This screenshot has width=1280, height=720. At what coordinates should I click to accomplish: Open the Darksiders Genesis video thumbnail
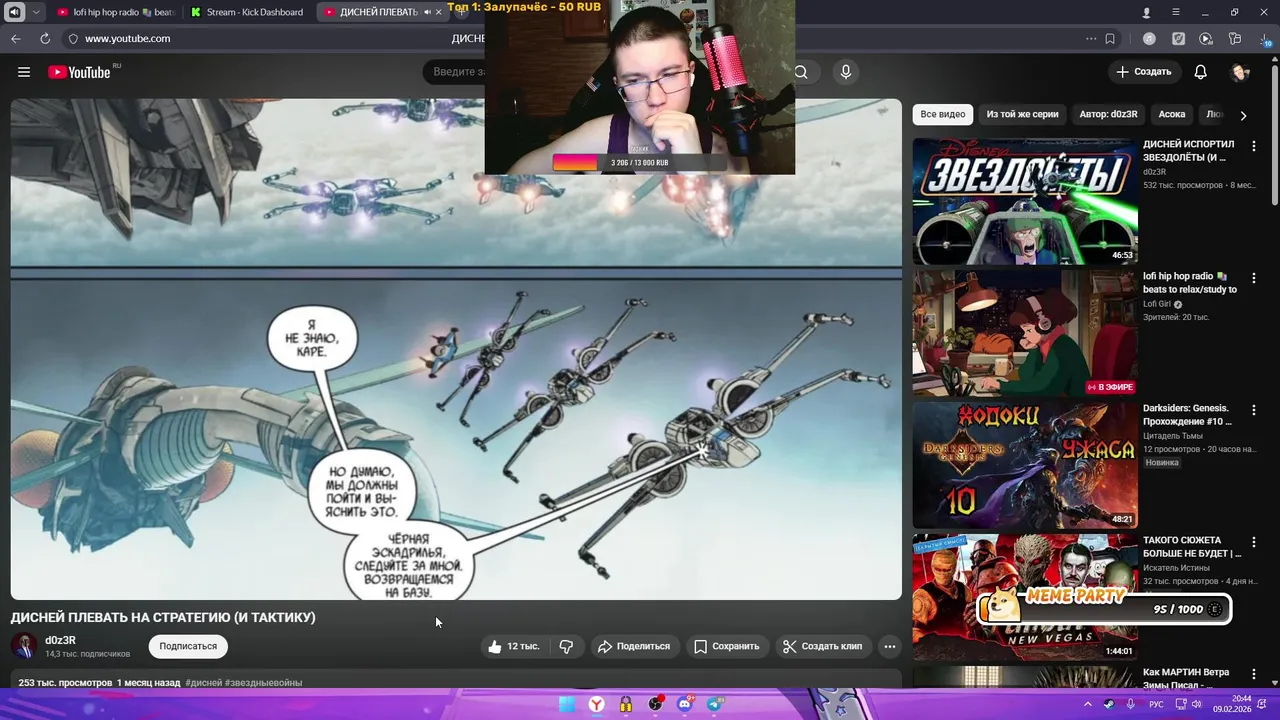coord(1025,465)
